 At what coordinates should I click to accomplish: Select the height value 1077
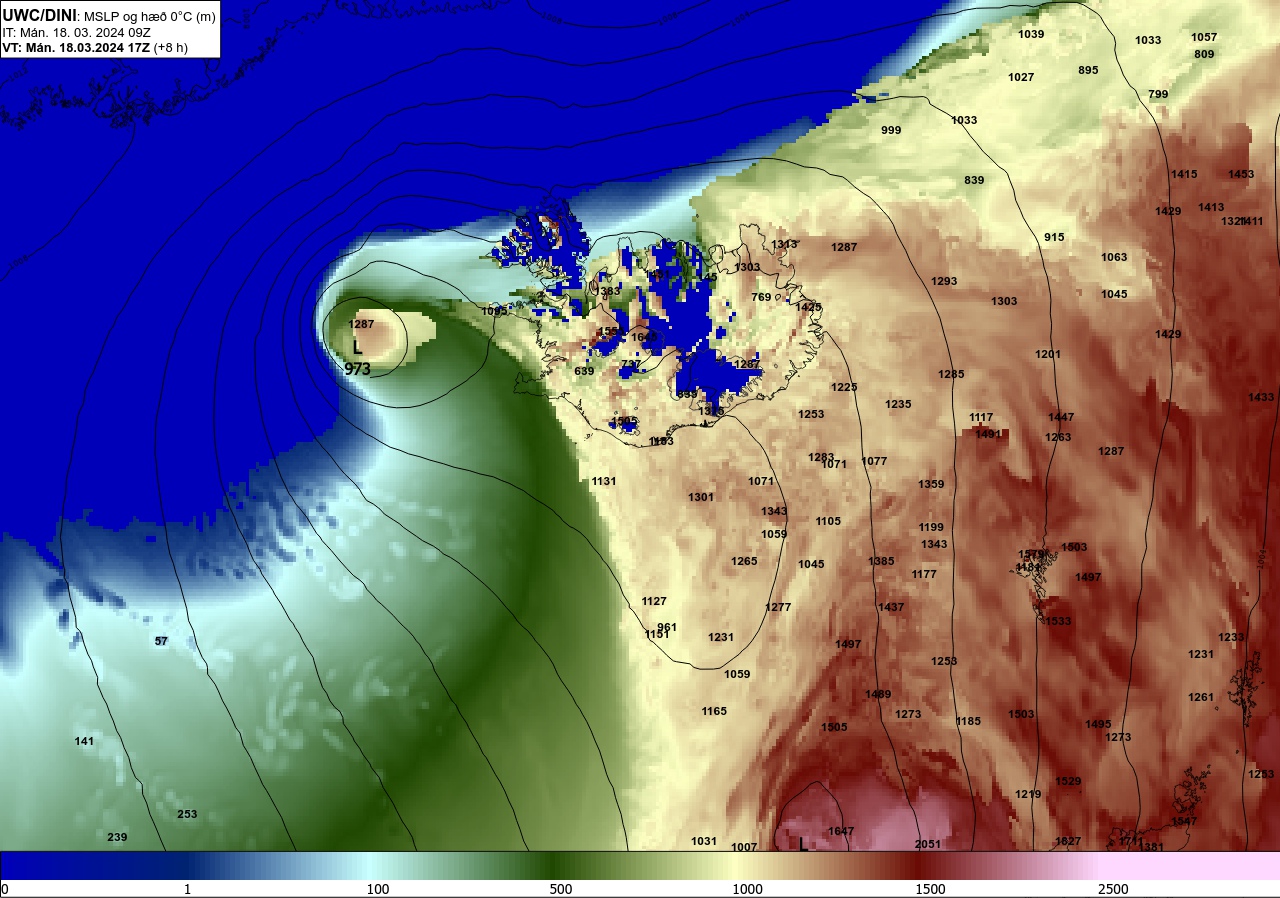[x=874, y=461]
